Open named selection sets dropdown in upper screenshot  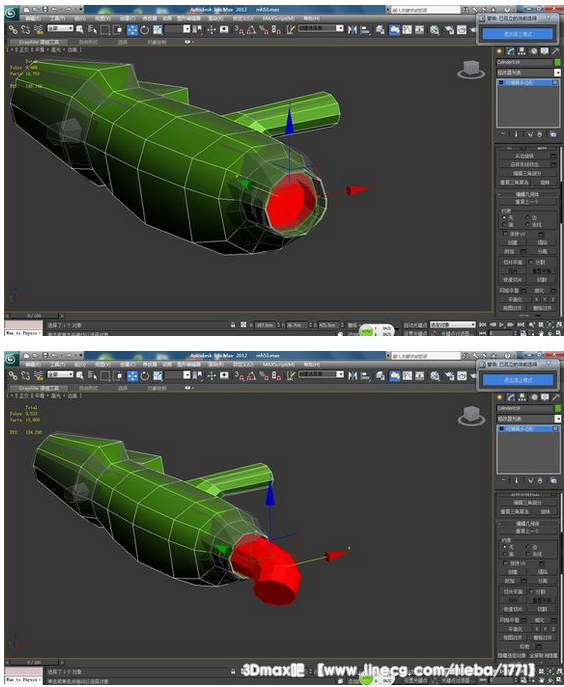pos(321,28)
